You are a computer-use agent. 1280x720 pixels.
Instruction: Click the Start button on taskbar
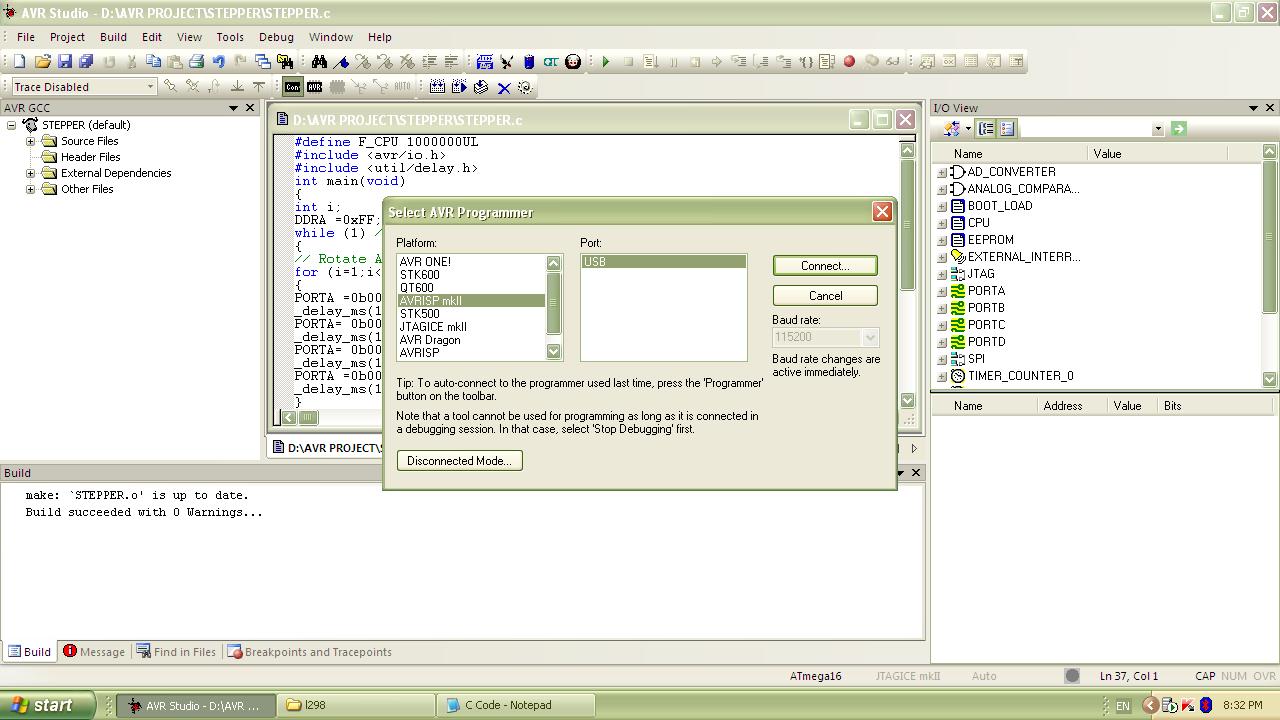(48, 705)
